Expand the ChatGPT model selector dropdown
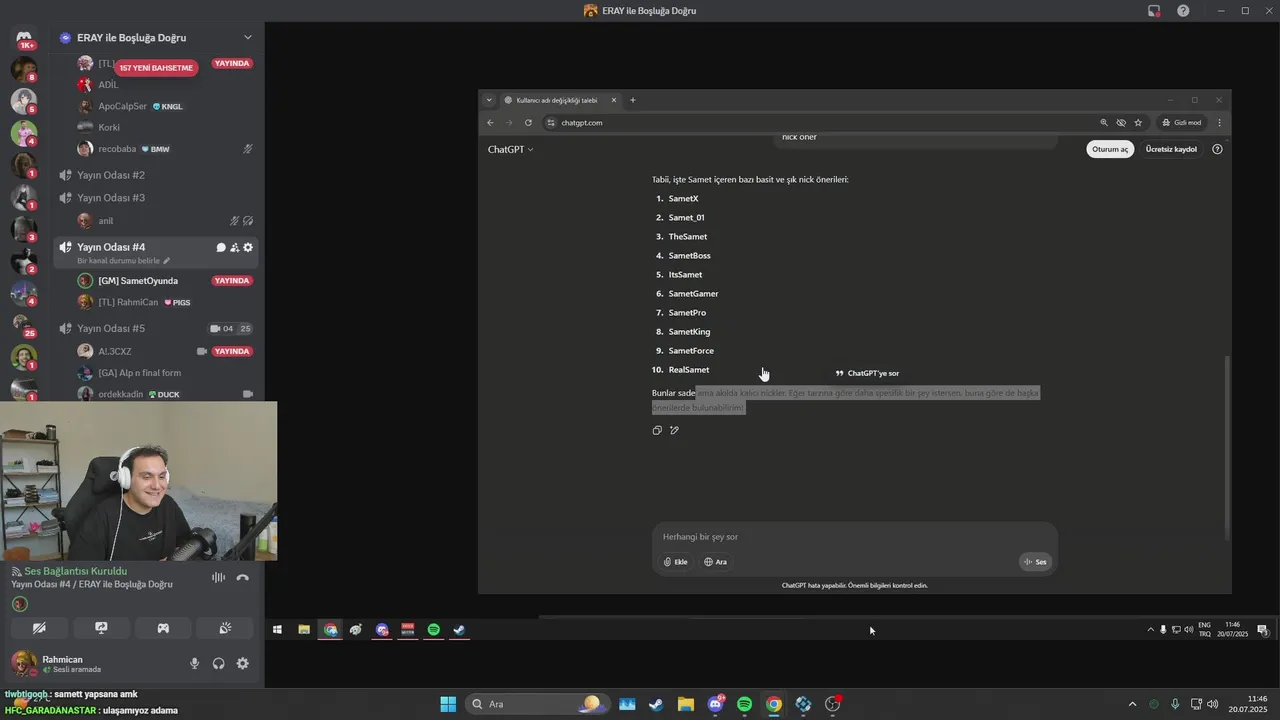The image size is (1280, 720). (510, 150)
